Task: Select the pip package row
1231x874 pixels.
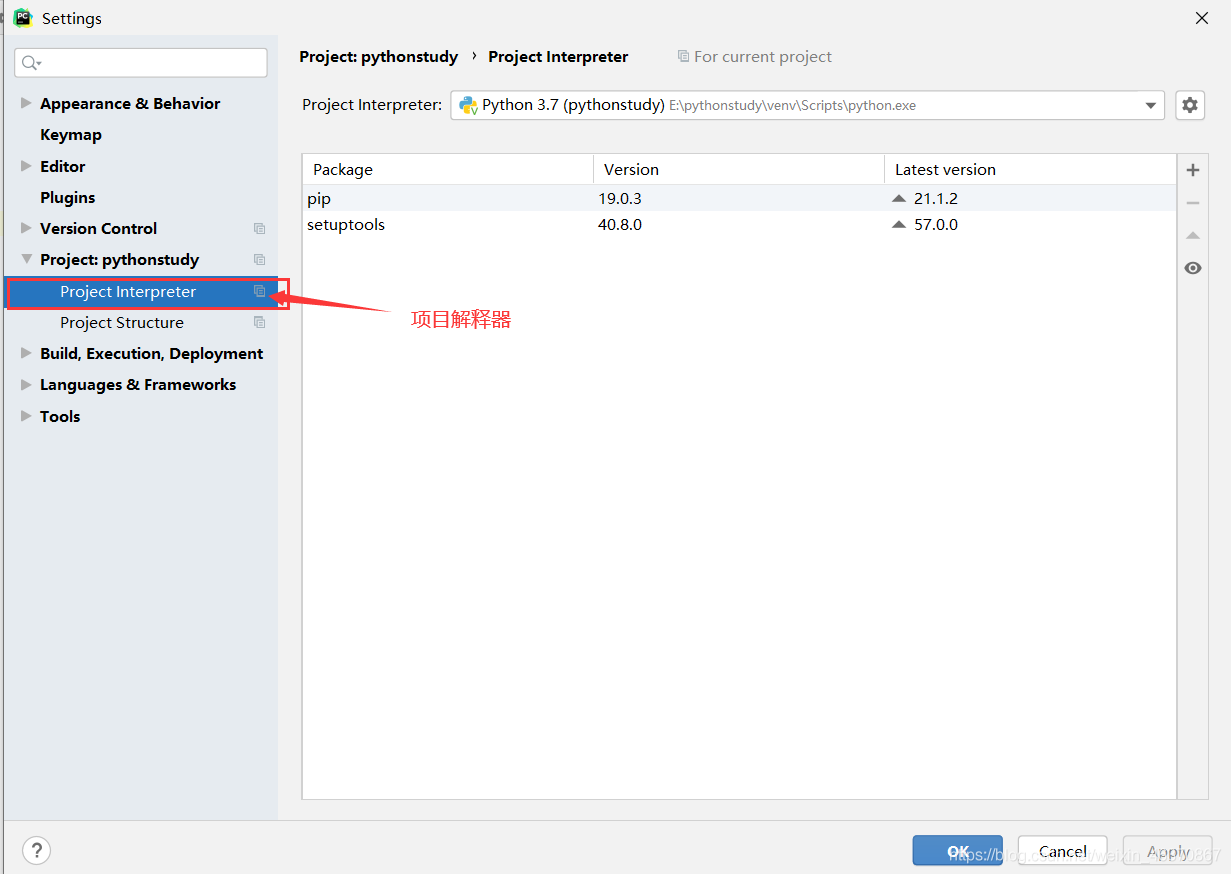Action: [739, 198]
